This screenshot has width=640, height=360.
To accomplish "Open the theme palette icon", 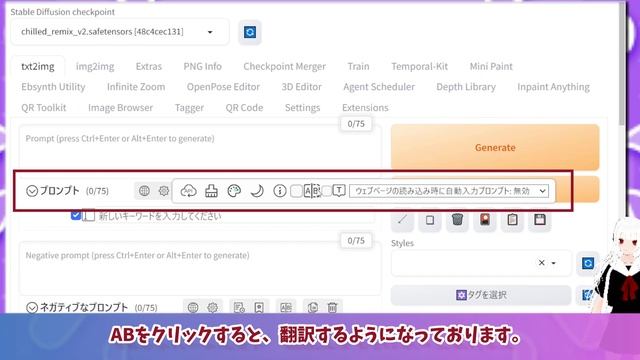I will point(234,191).
